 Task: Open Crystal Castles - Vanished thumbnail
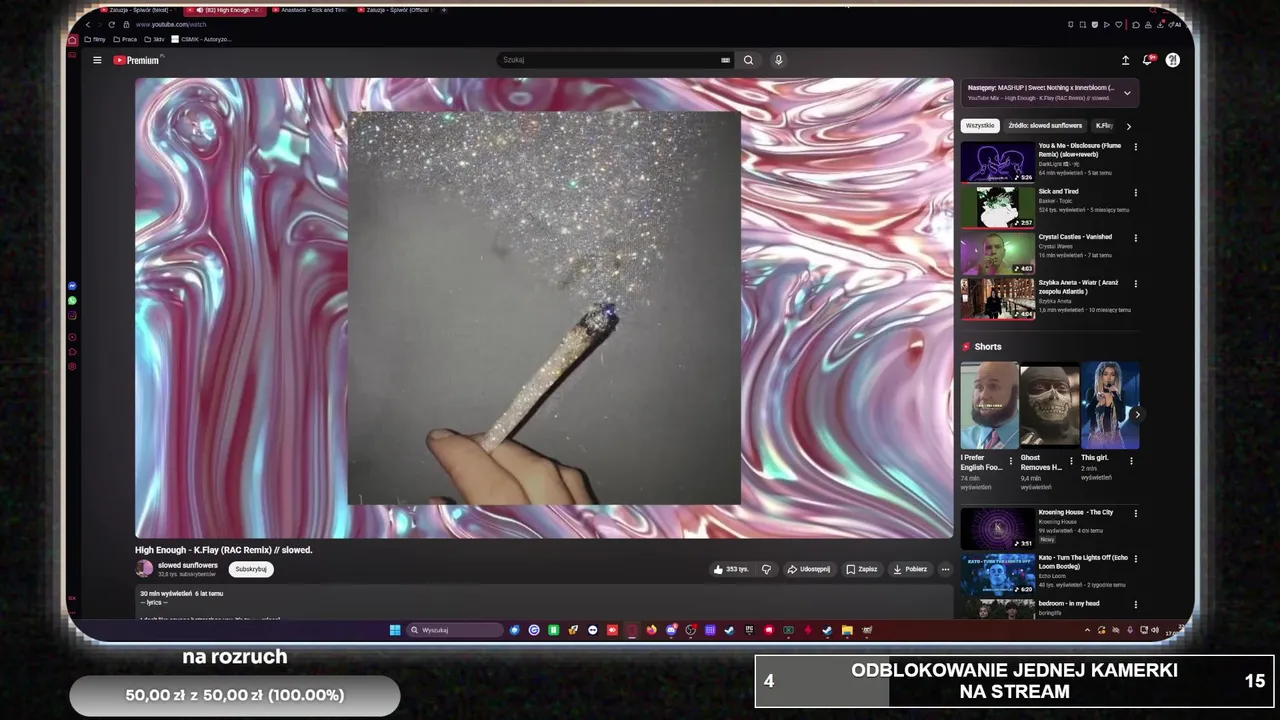coord(997,253)
